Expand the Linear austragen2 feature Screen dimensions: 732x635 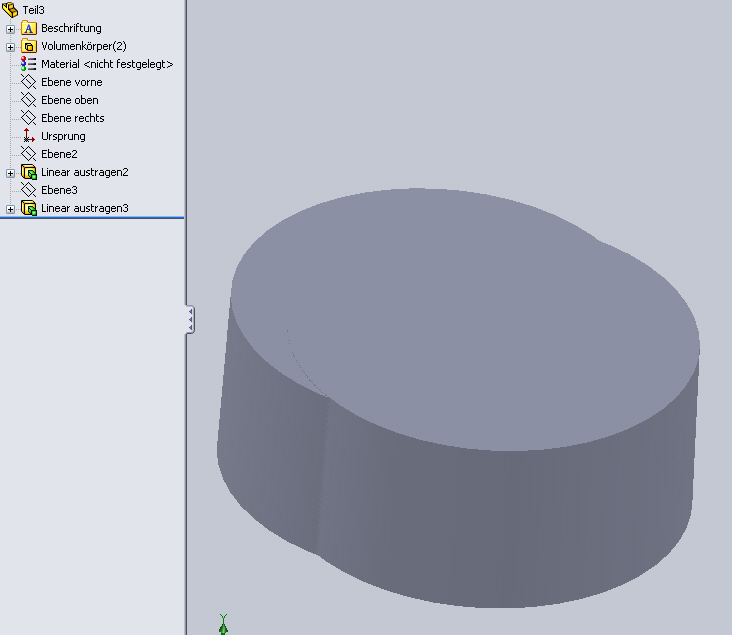(10, 173)
